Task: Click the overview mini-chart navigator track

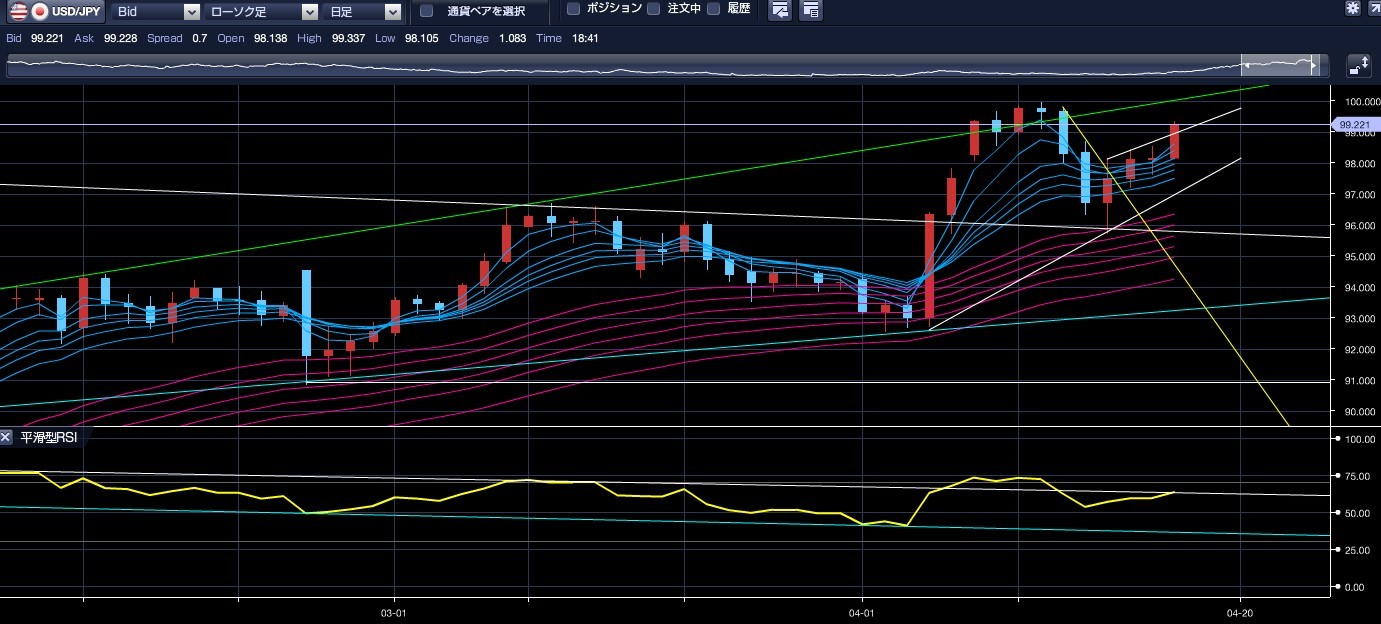Action: point(600,65)
